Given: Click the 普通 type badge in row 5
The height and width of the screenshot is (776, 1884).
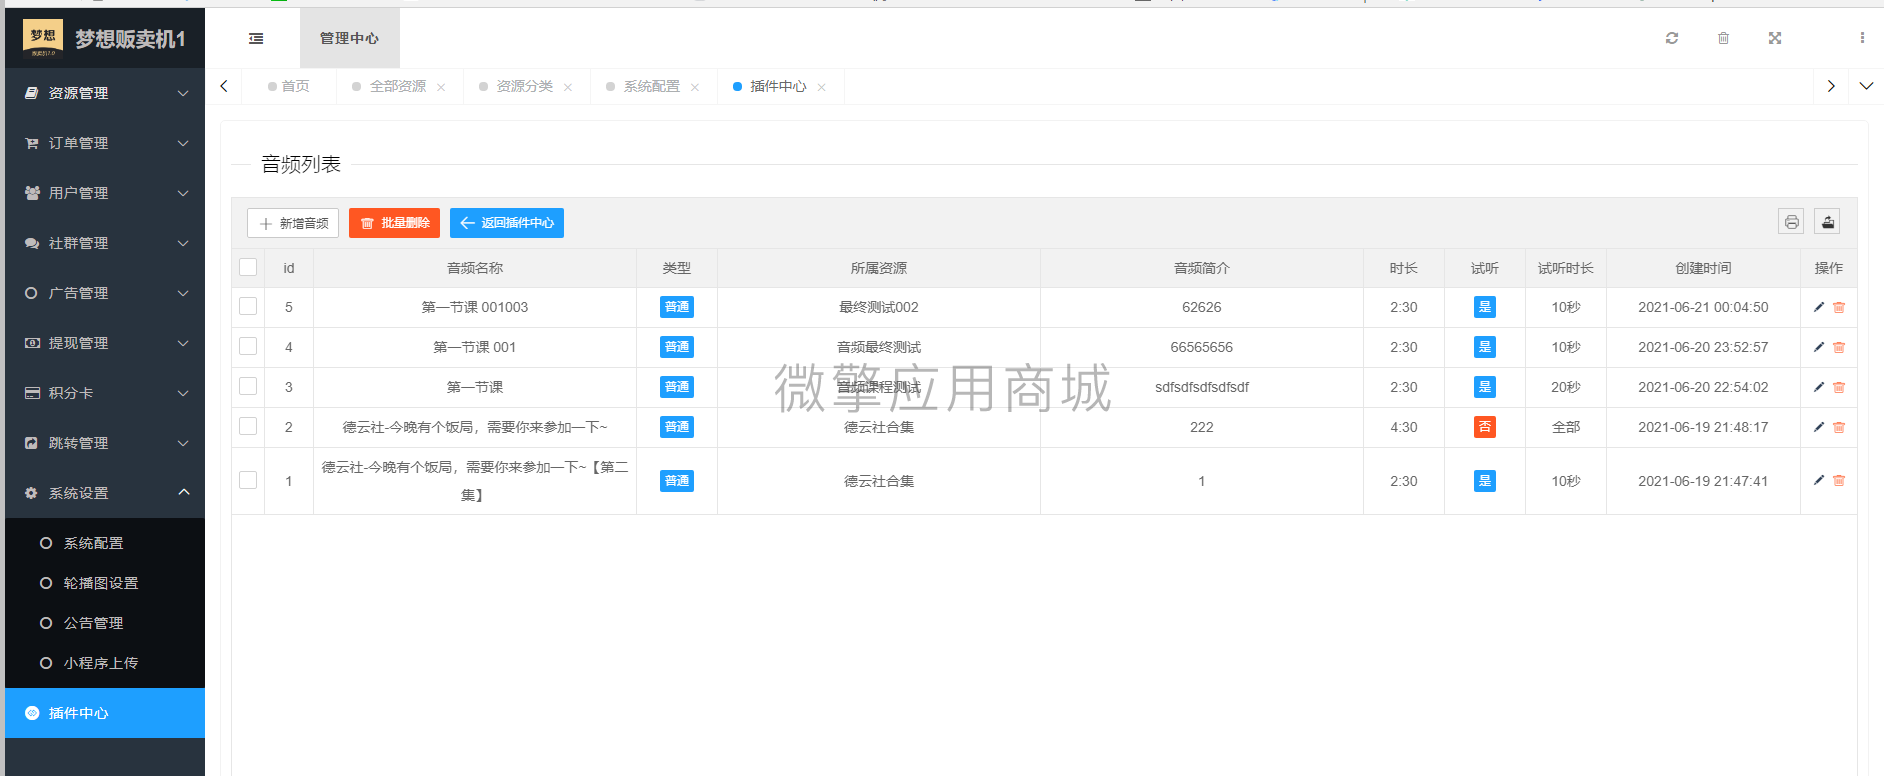Looking at the screenshot, I should [677, 307].
